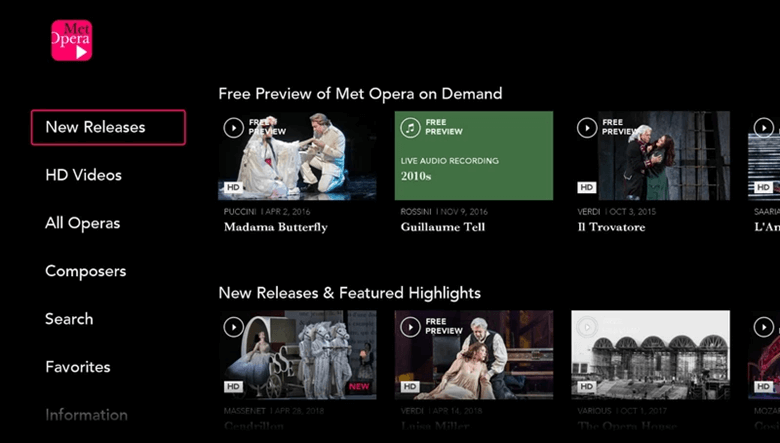The image size is (780, 443).
Task: Open Search from the sidebar
Action: (x=69, y=319)
